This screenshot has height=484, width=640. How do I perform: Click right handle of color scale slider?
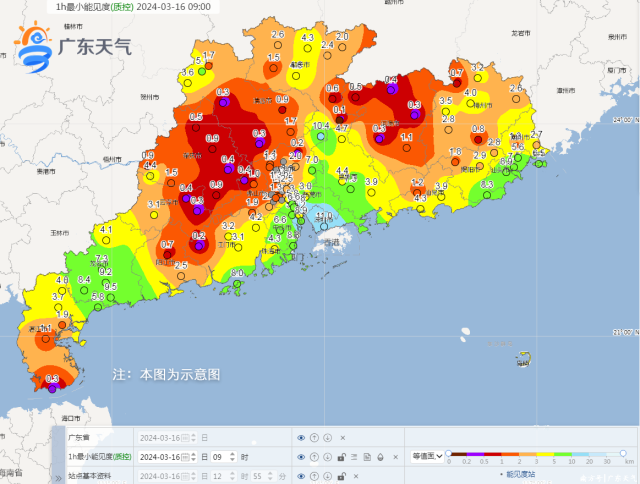point(622,453)
